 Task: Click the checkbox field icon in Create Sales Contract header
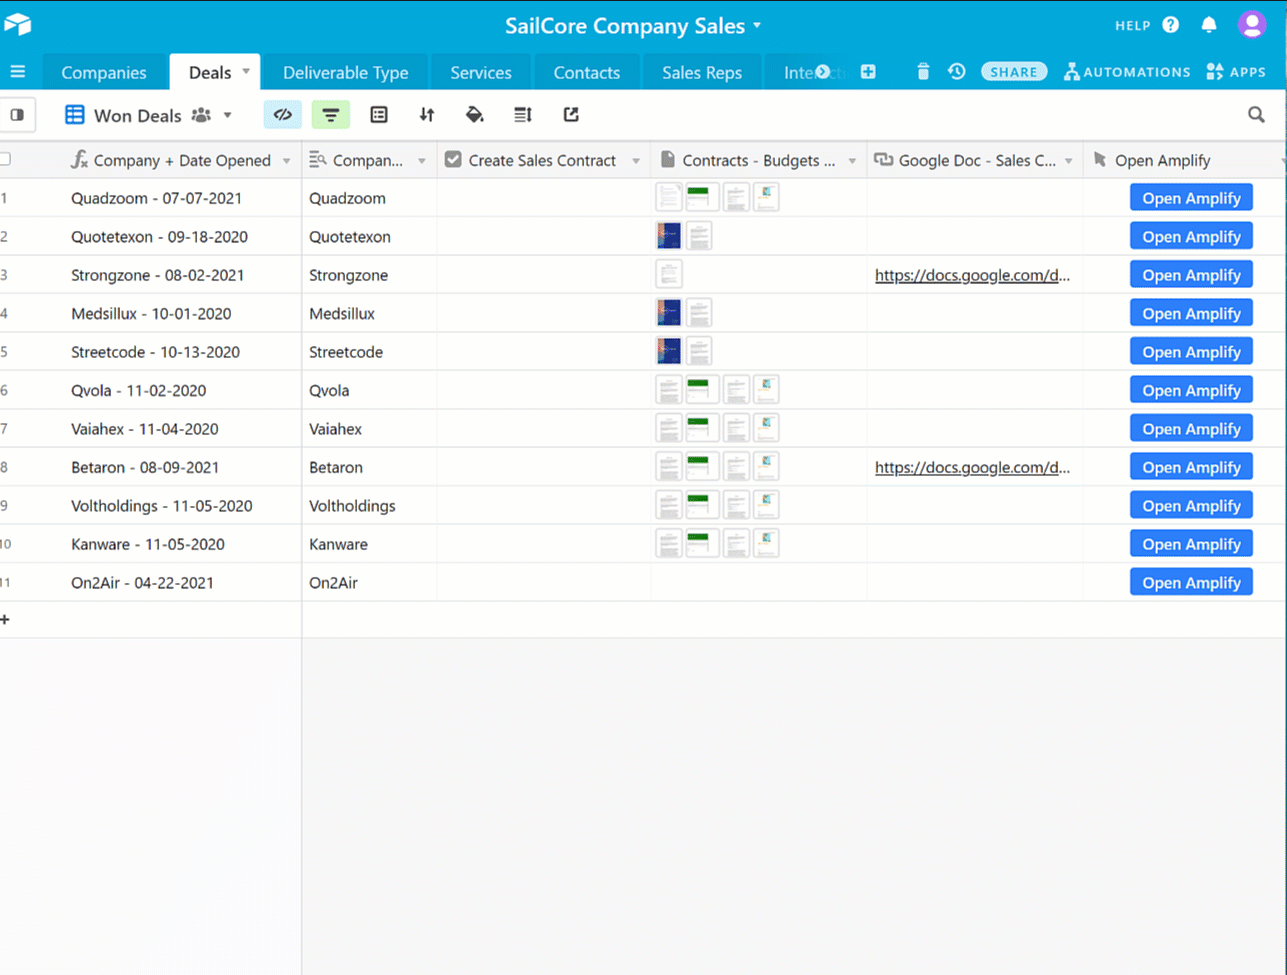(x=453, y=160)
